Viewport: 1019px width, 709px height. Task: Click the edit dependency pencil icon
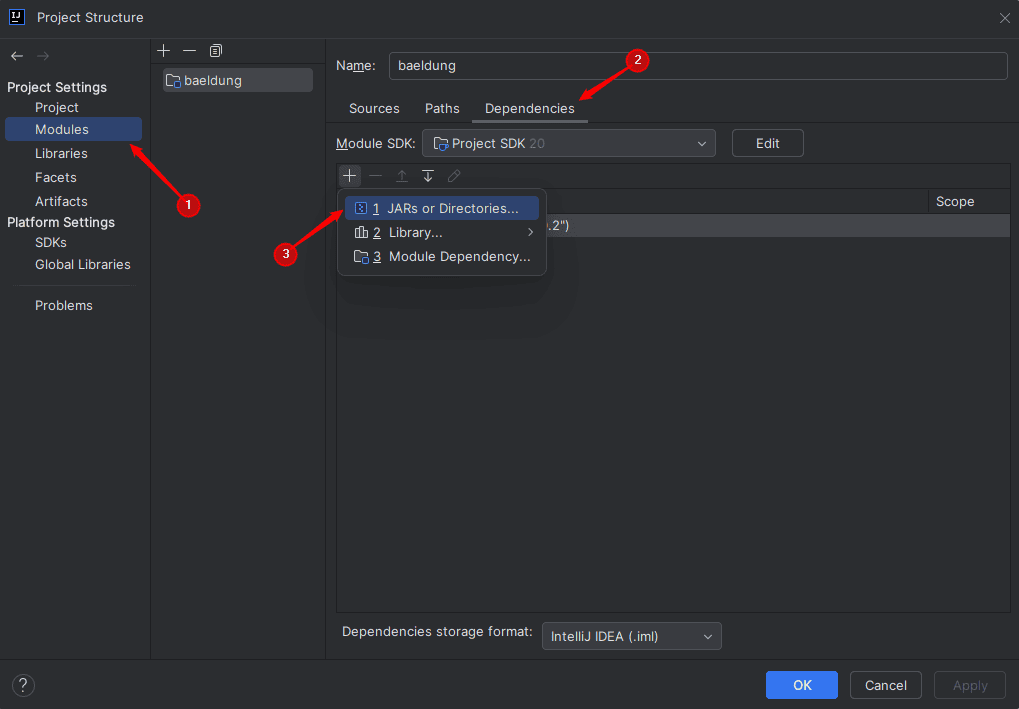pyautogui.click(x=454, y=175)
